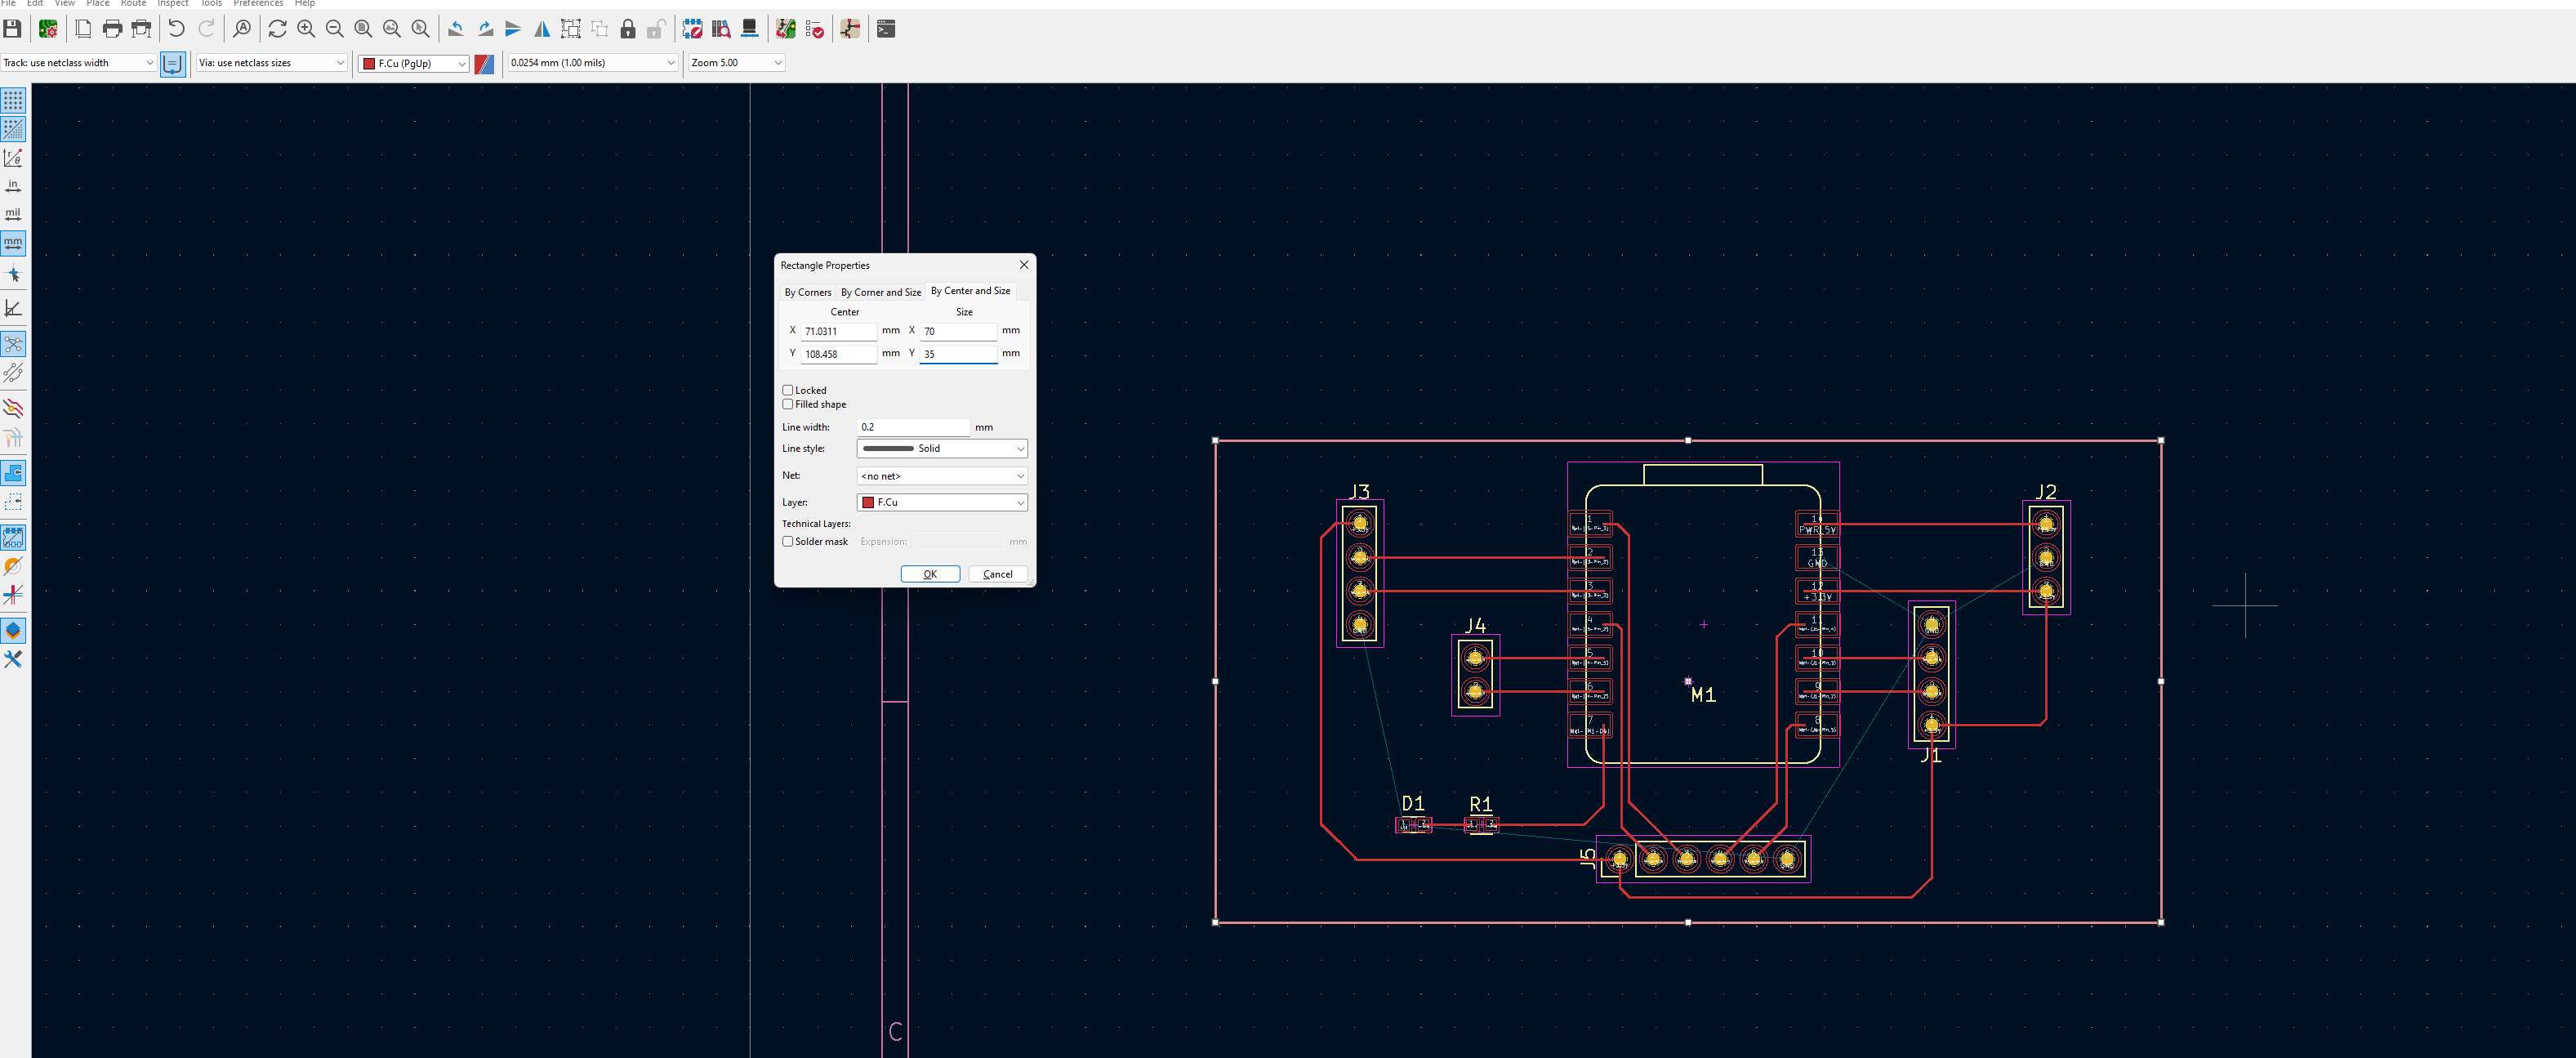Check the Filled shape option

click(788, 404)
